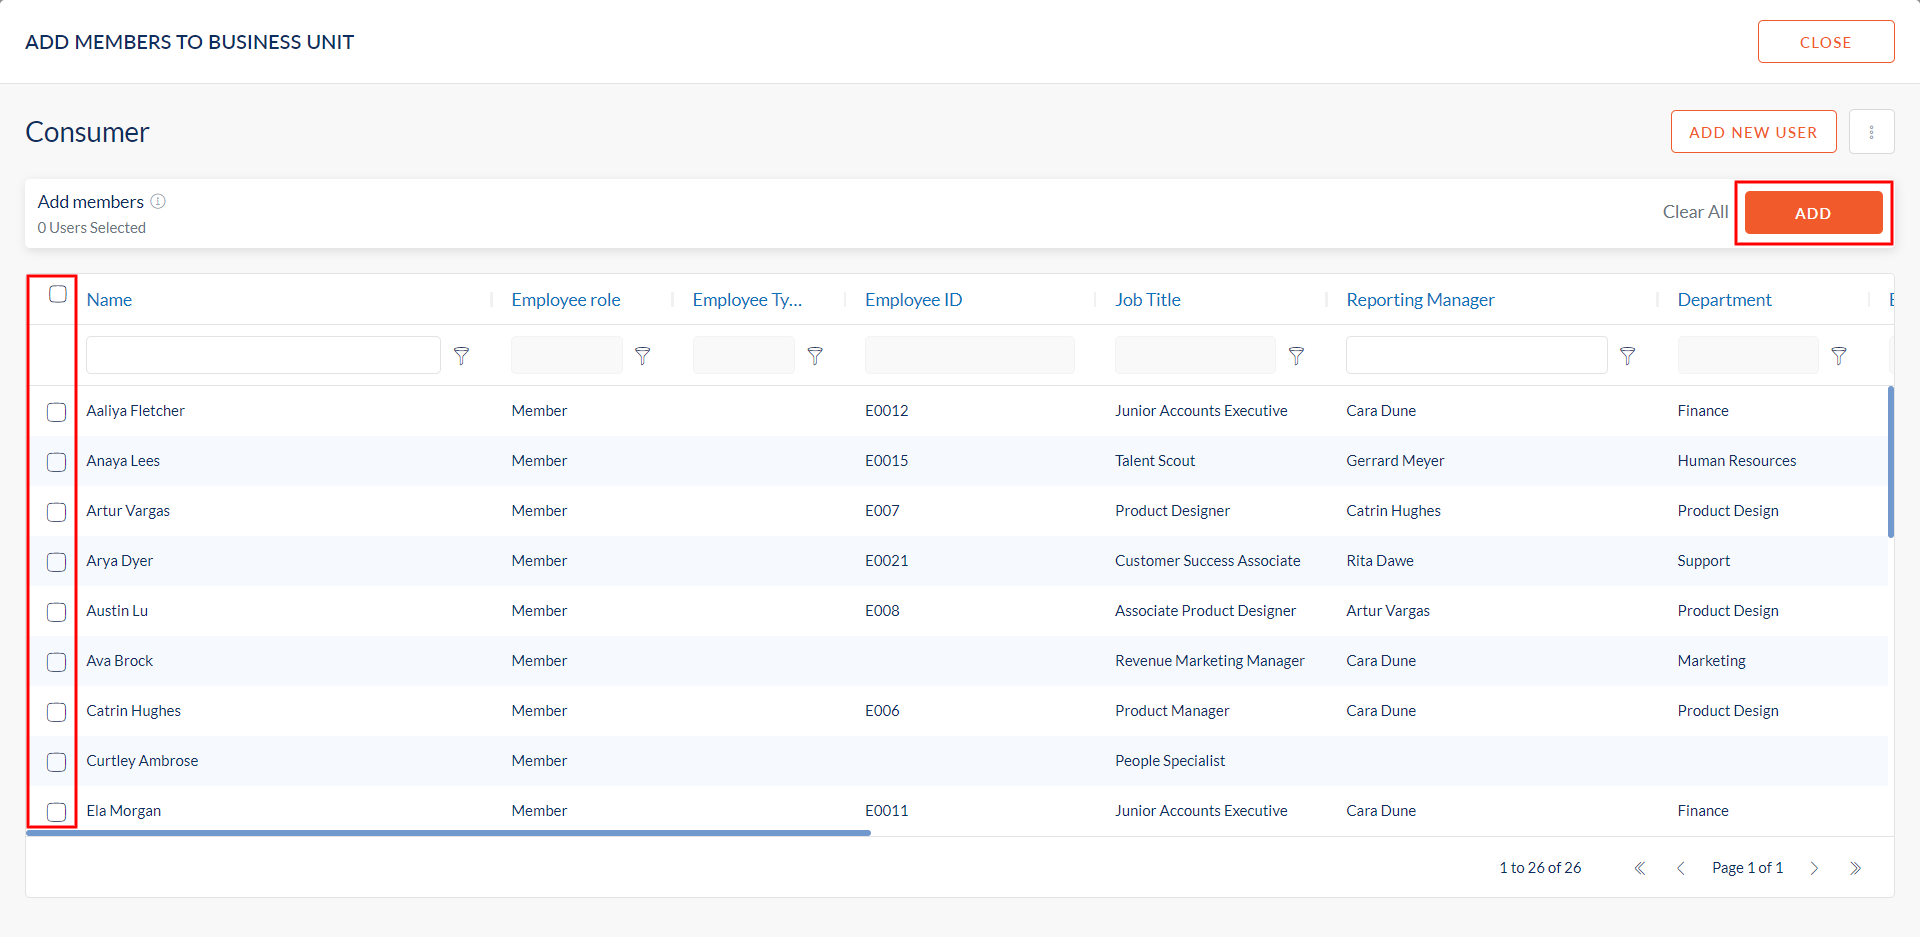Click the Clear All link

(x=1695, y=212)
